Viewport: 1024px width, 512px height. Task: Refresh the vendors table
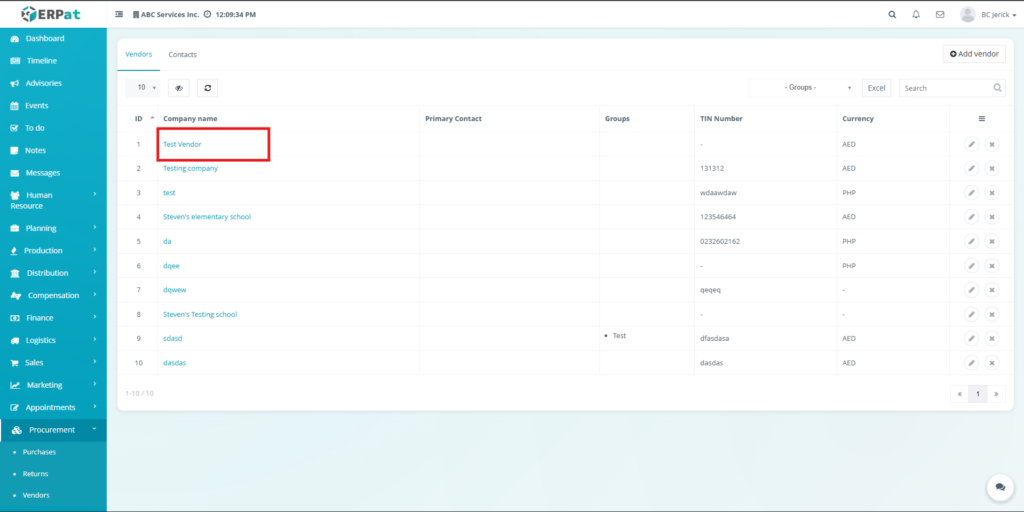[x=208, y=88]
